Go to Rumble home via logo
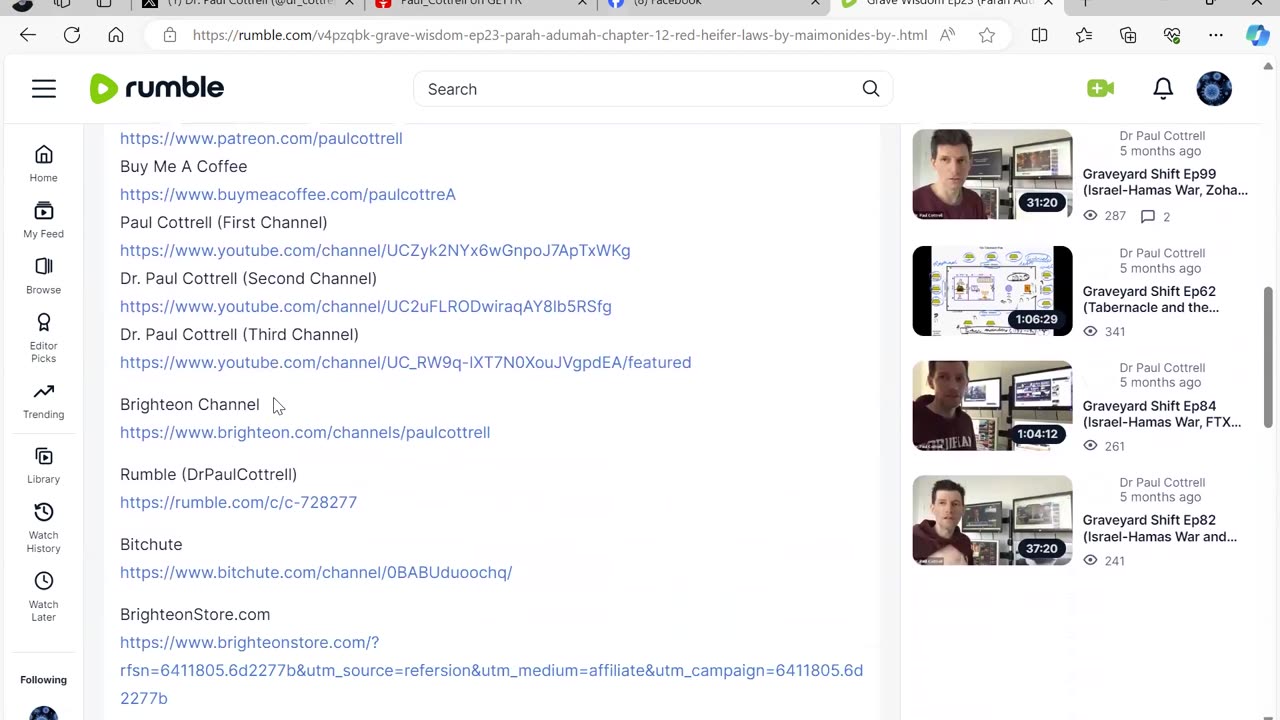The width and height of the screenshot is (1280, 720). pyautogui.click(x=157, y=88)
